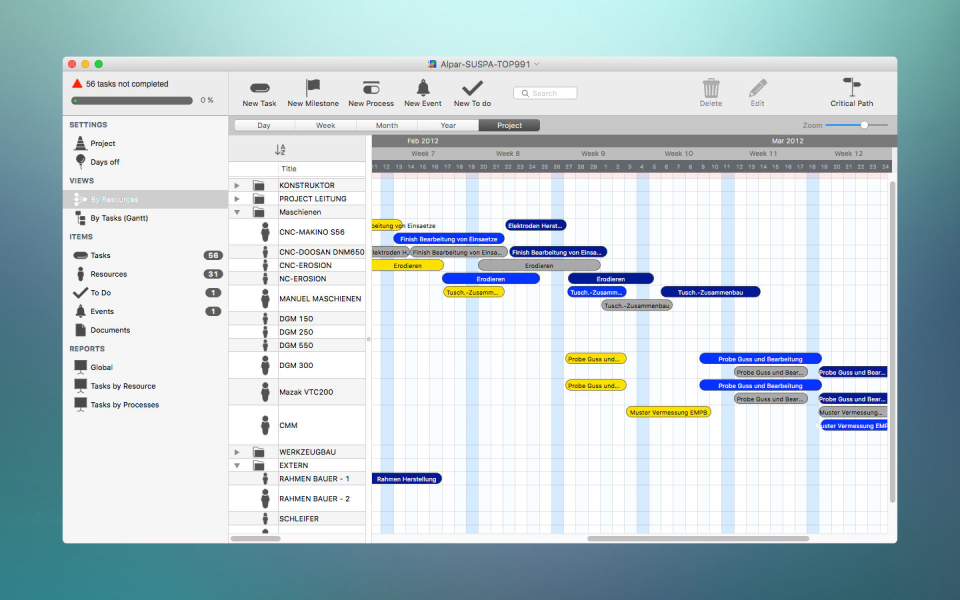Click in the Search field
Screen dimensions: 960x600
point(545,93)
